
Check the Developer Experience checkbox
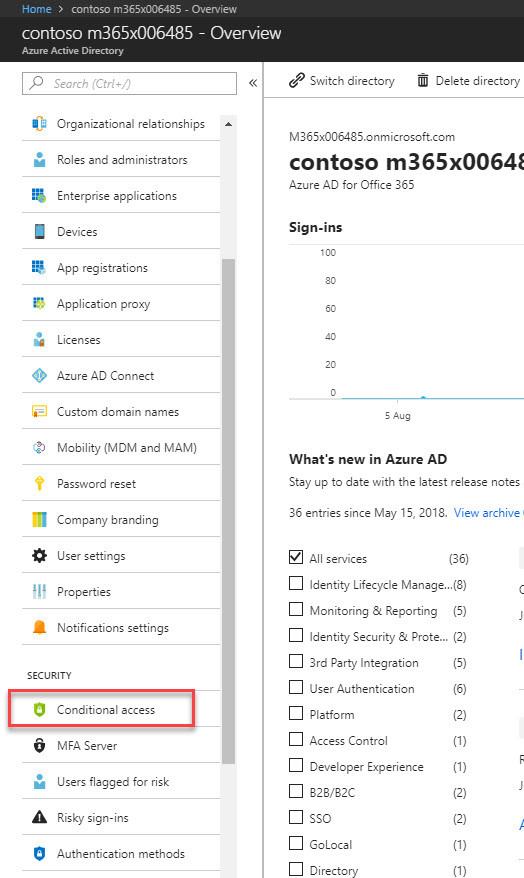tap(296, 765)
